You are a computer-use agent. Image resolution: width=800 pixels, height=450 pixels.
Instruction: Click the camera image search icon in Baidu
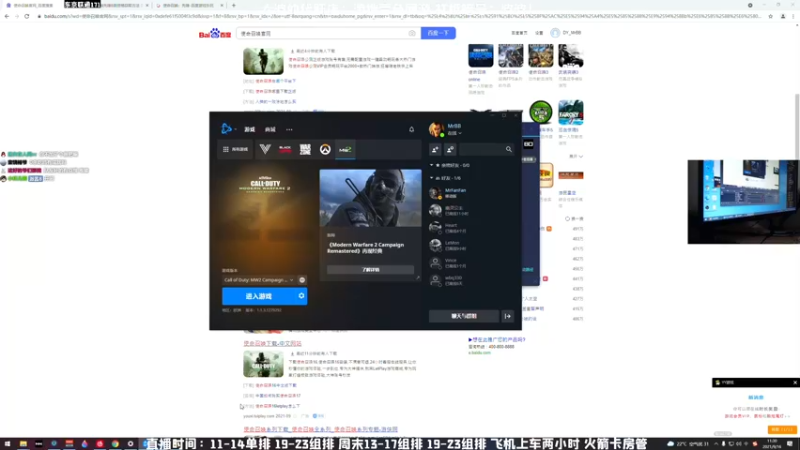point(412,33)
